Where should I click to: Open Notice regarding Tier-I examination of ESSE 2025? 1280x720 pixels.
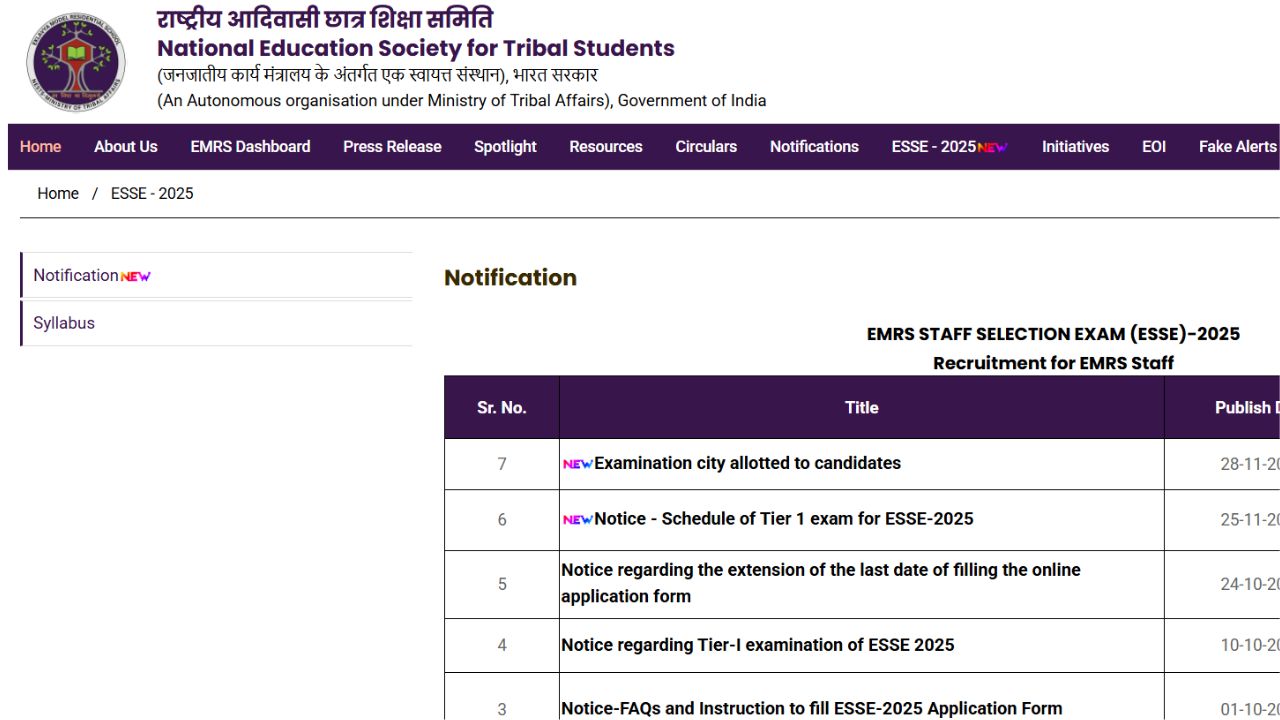tap(759, 645)
